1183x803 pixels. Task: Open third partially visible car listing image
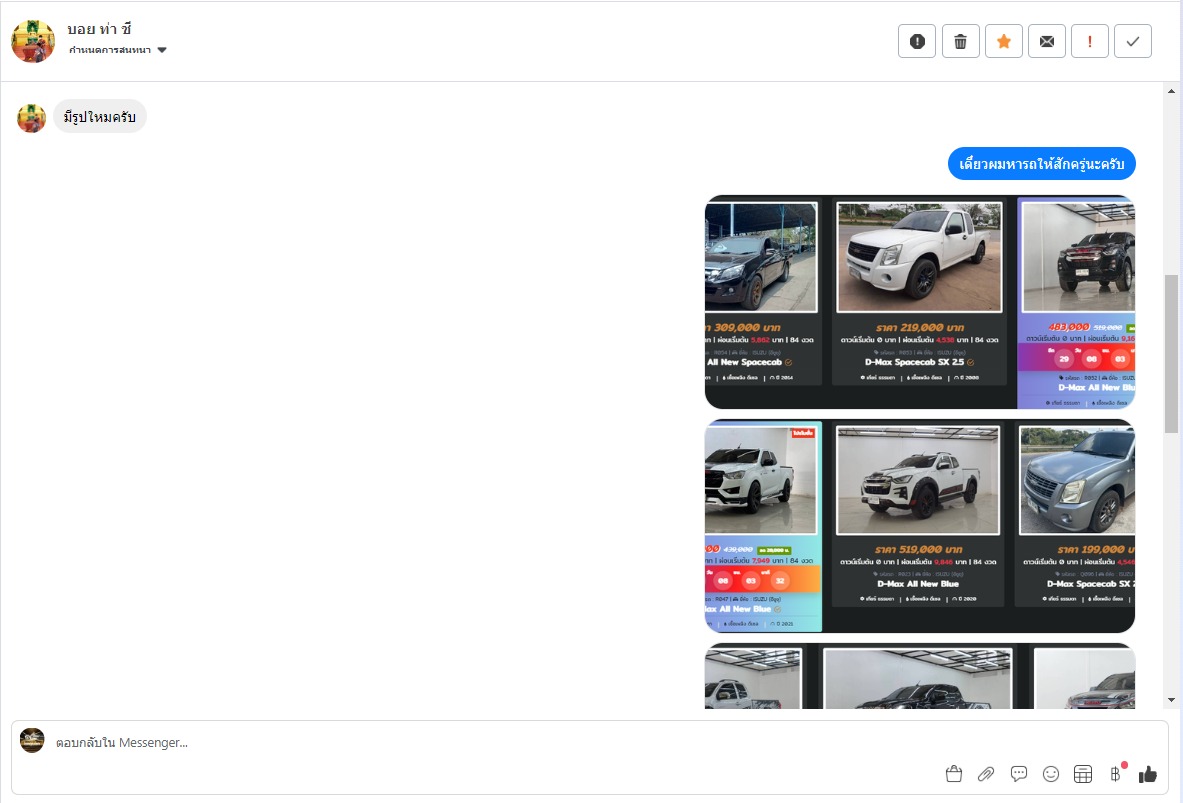coord(920,676)
